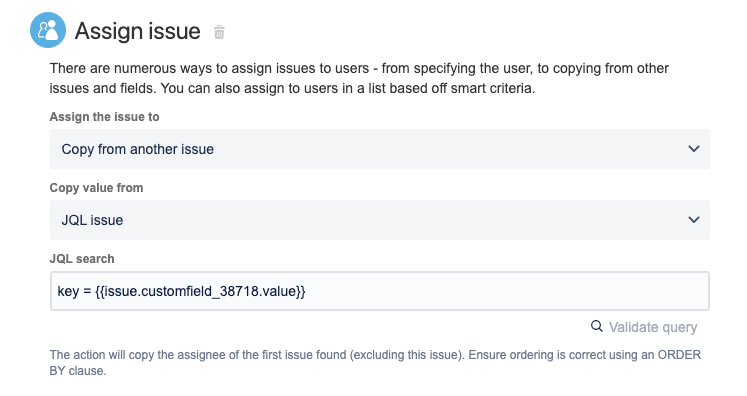Expand the chevron on the JQL issue selector
Image resolution: width=747 pixels, height=396 pixels.
click(694, 220)
